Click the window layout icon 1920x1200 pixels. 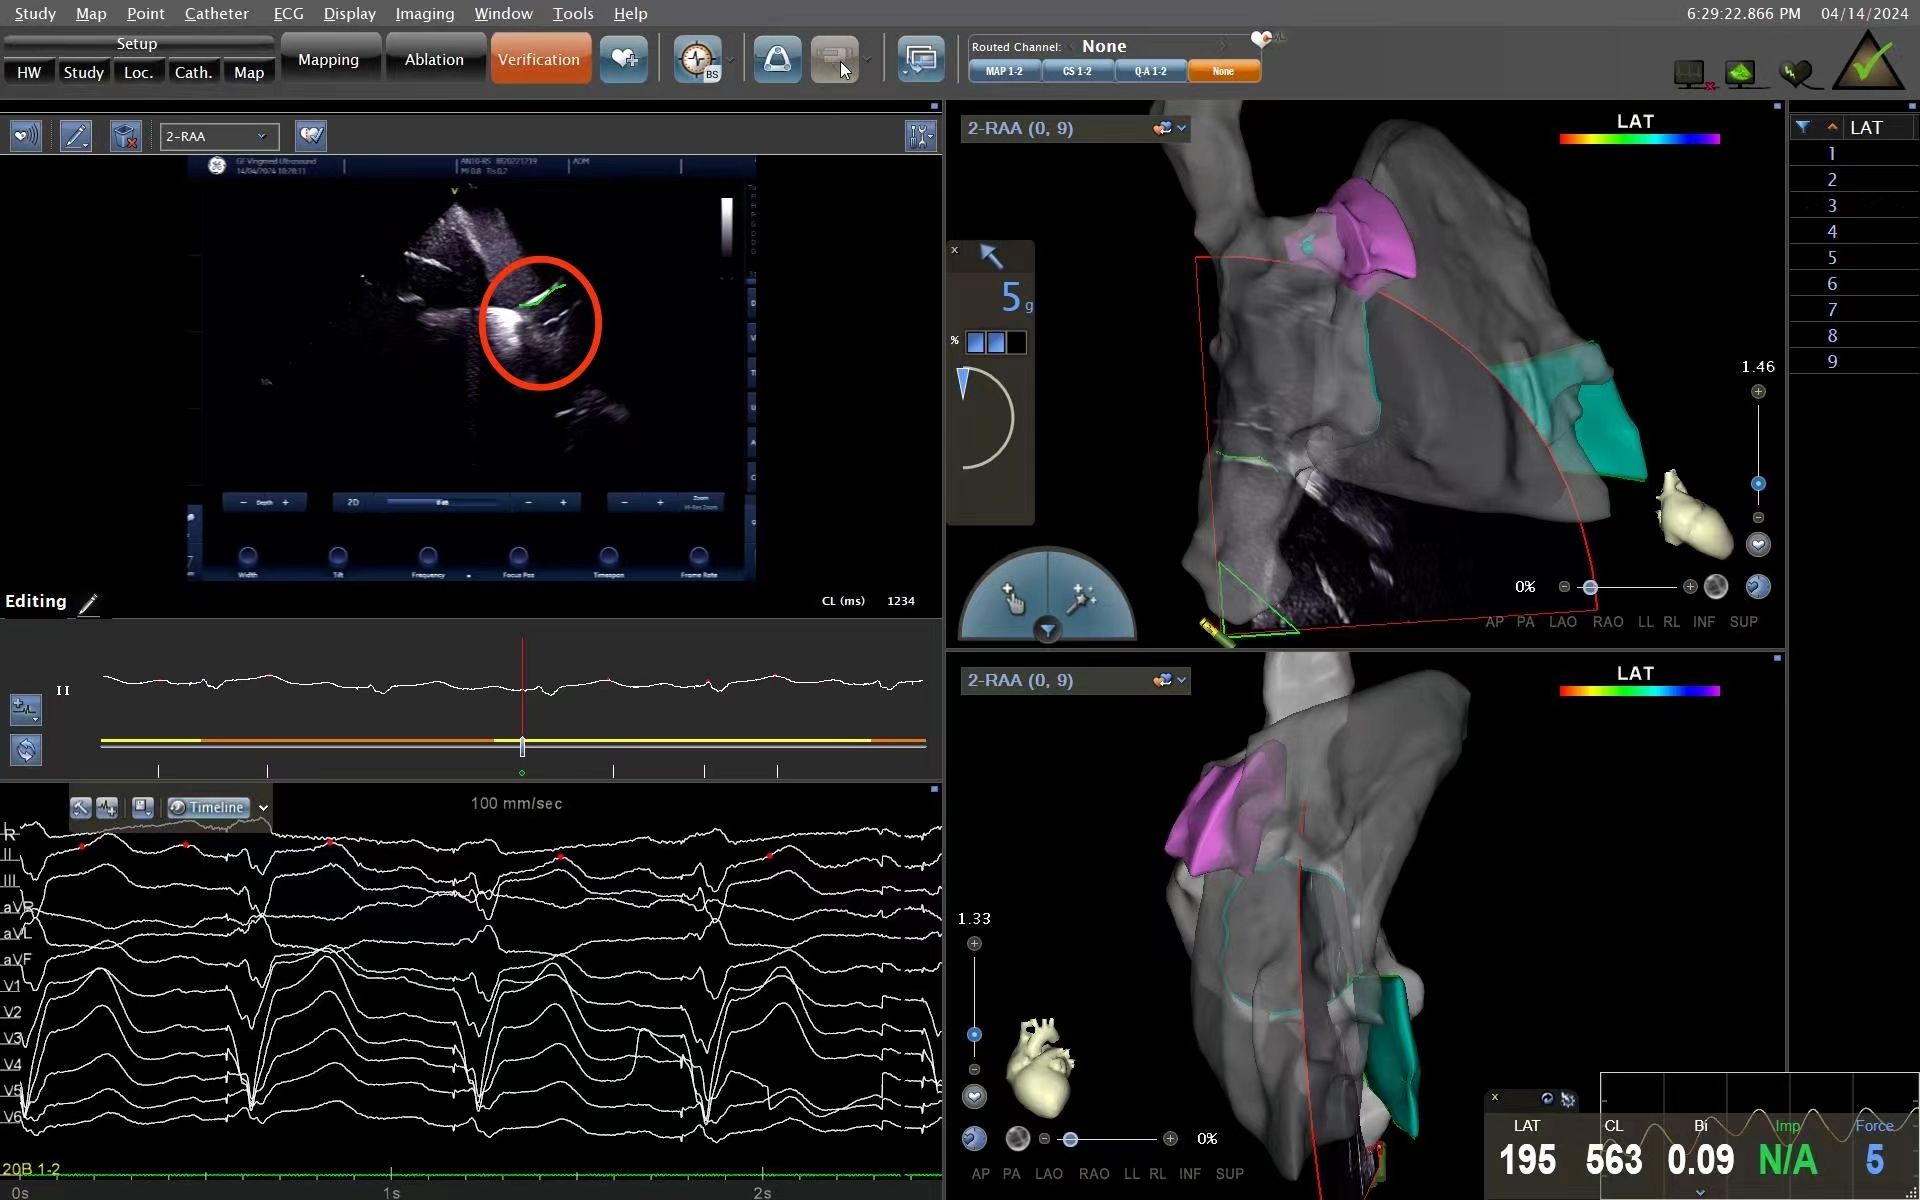pyautogui.click(x=920, y=60)
